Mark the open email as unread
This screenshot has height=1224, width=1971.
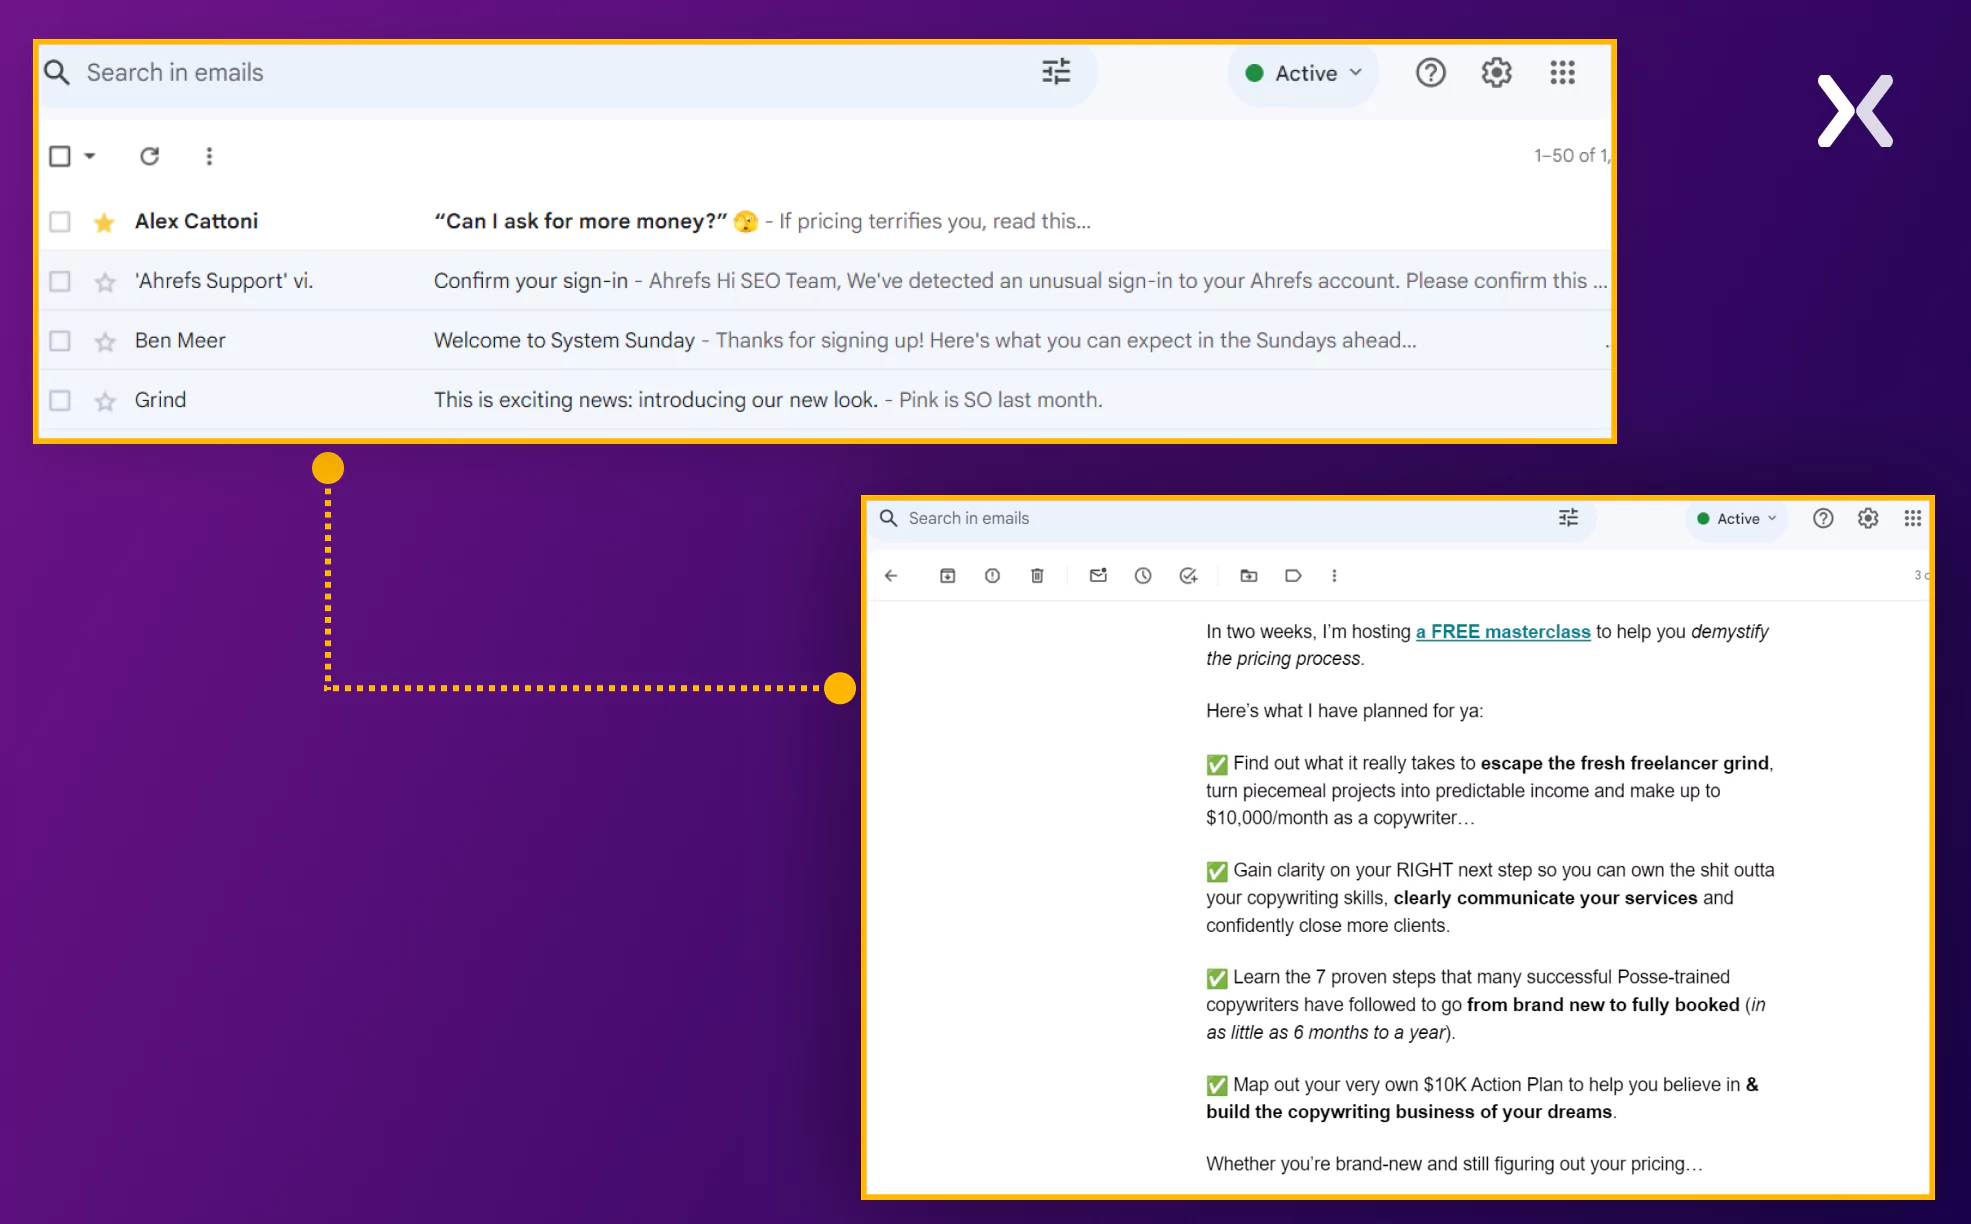pyautogui.click(x=1098, y=576)
